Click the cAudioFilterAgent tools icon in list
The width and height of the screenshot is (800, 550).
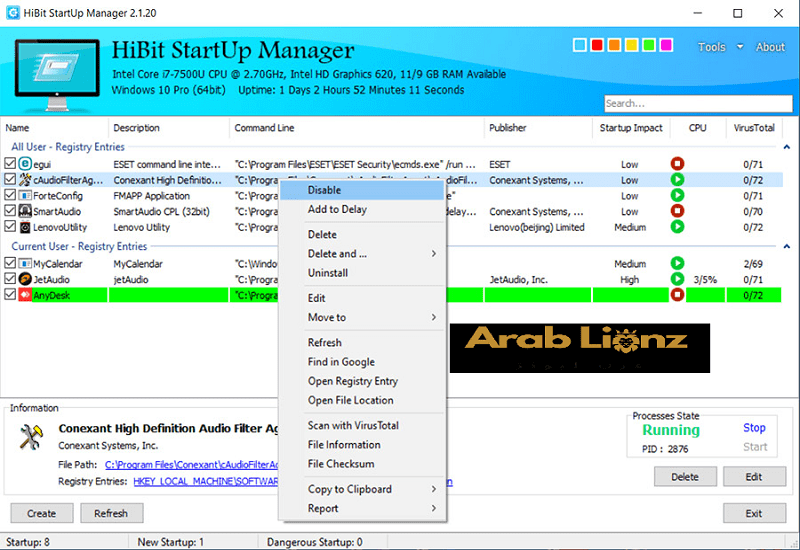25,180
